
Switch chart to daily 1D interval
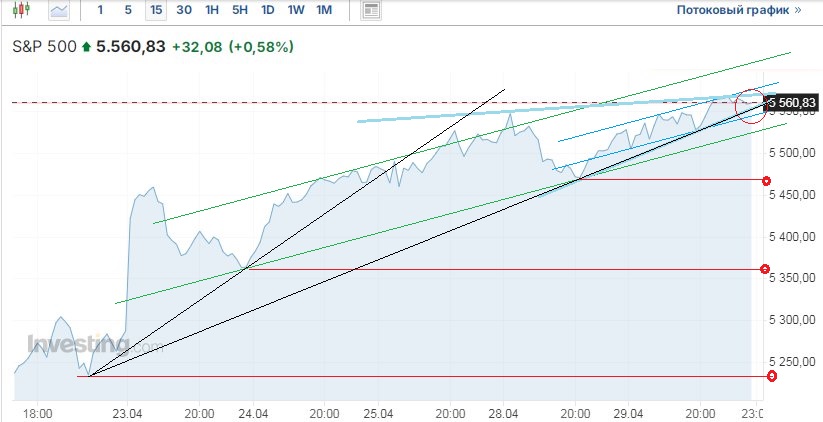(x=268, y=11)
